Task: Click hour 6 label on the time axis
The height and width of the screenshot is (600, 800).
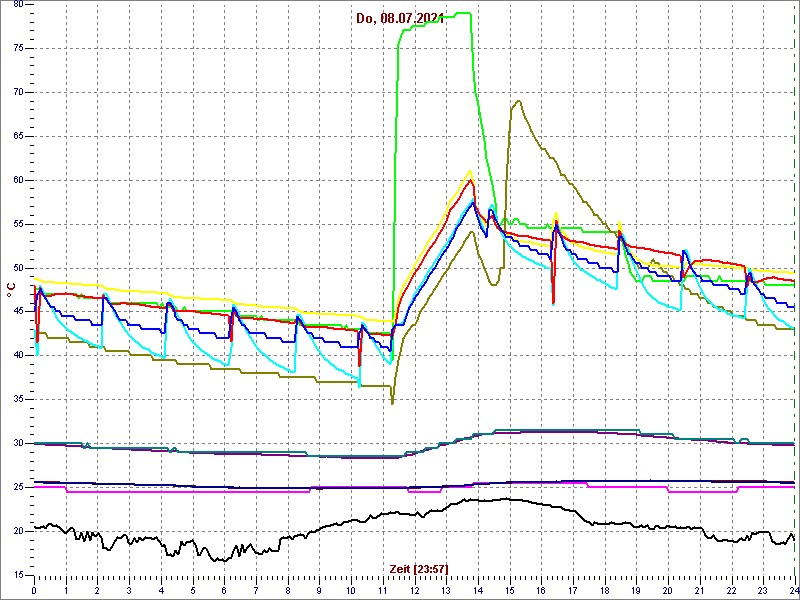Action: (x=224, y=590)
